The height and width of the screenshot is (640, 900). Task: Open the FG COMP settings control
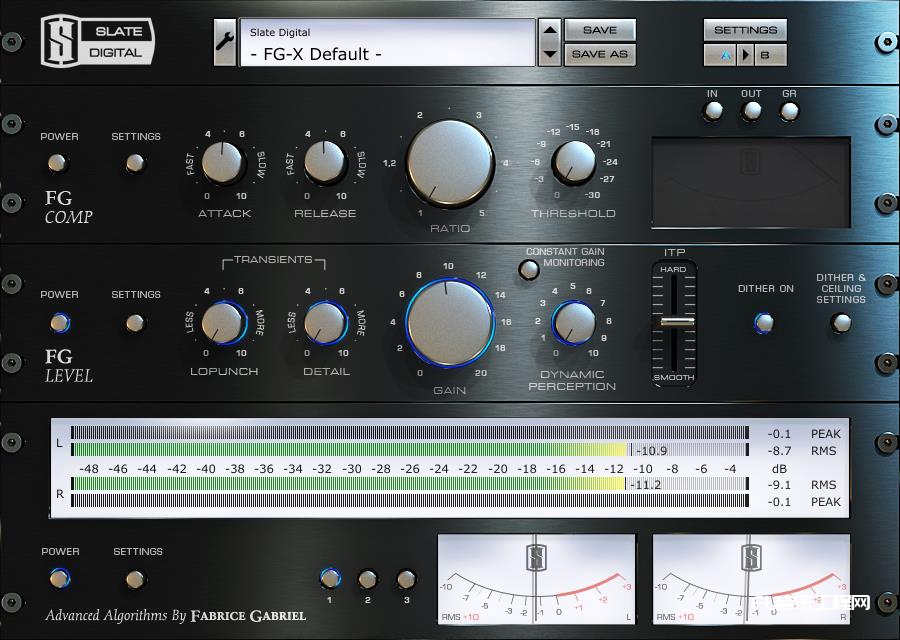tap(135, 163)
